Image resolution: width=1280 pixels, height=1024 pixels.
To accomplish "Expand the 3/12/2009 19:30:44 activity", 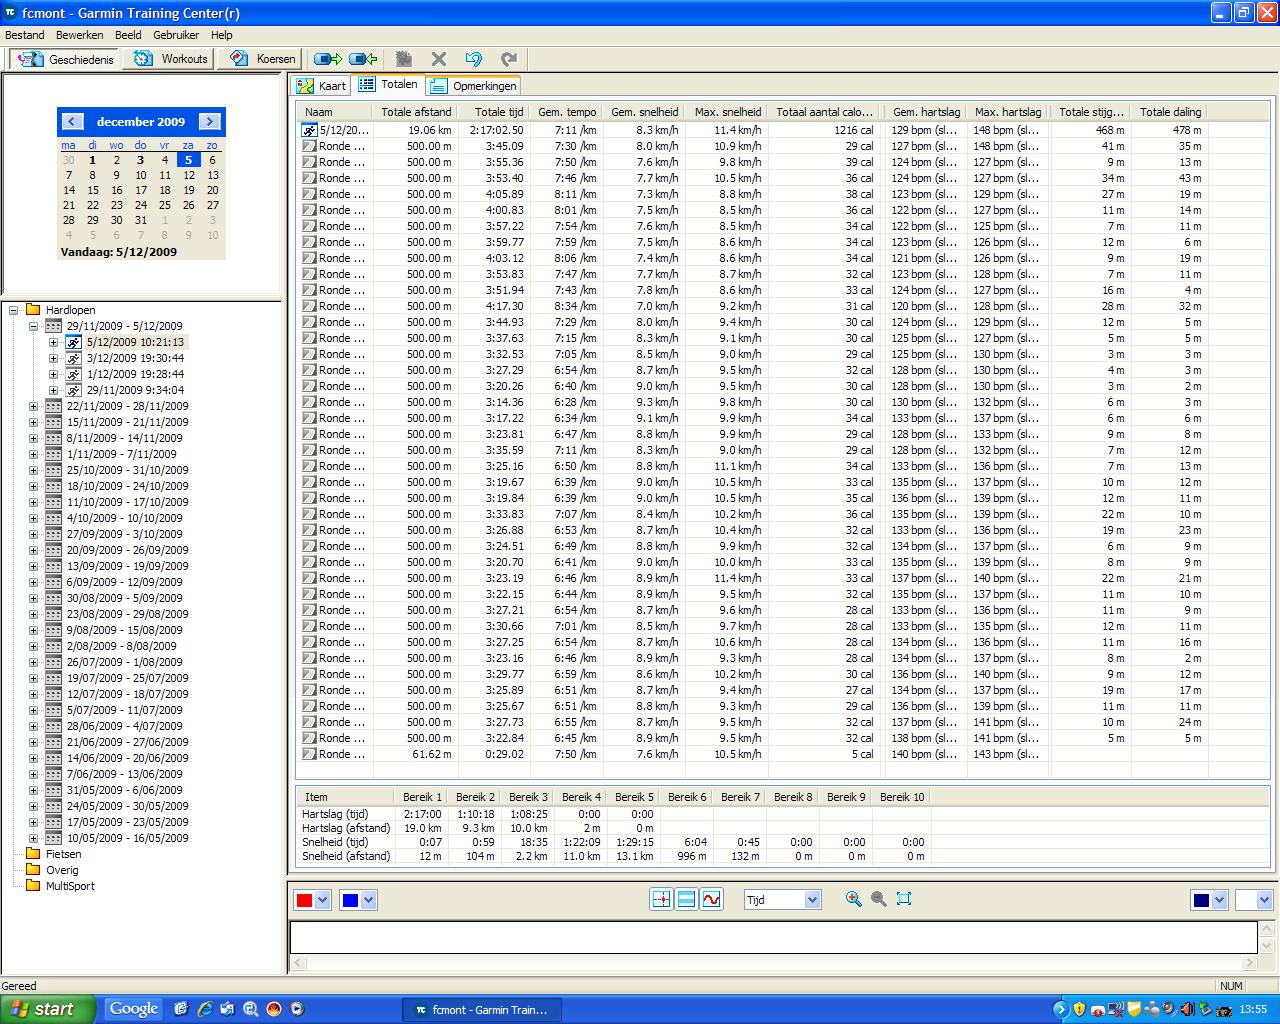I will (x=53, y=358).
